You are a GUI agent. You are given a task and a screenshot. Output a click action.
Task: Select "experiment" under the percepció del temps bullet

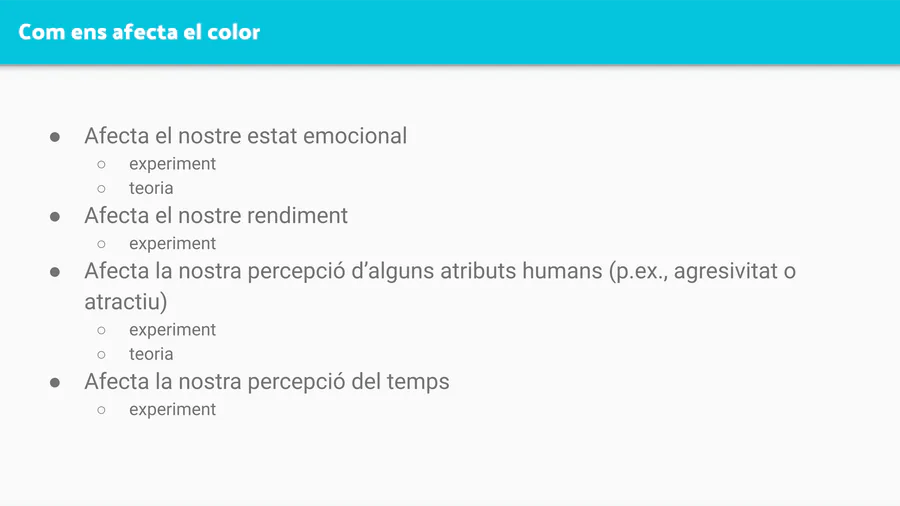(x=172, y=410)
